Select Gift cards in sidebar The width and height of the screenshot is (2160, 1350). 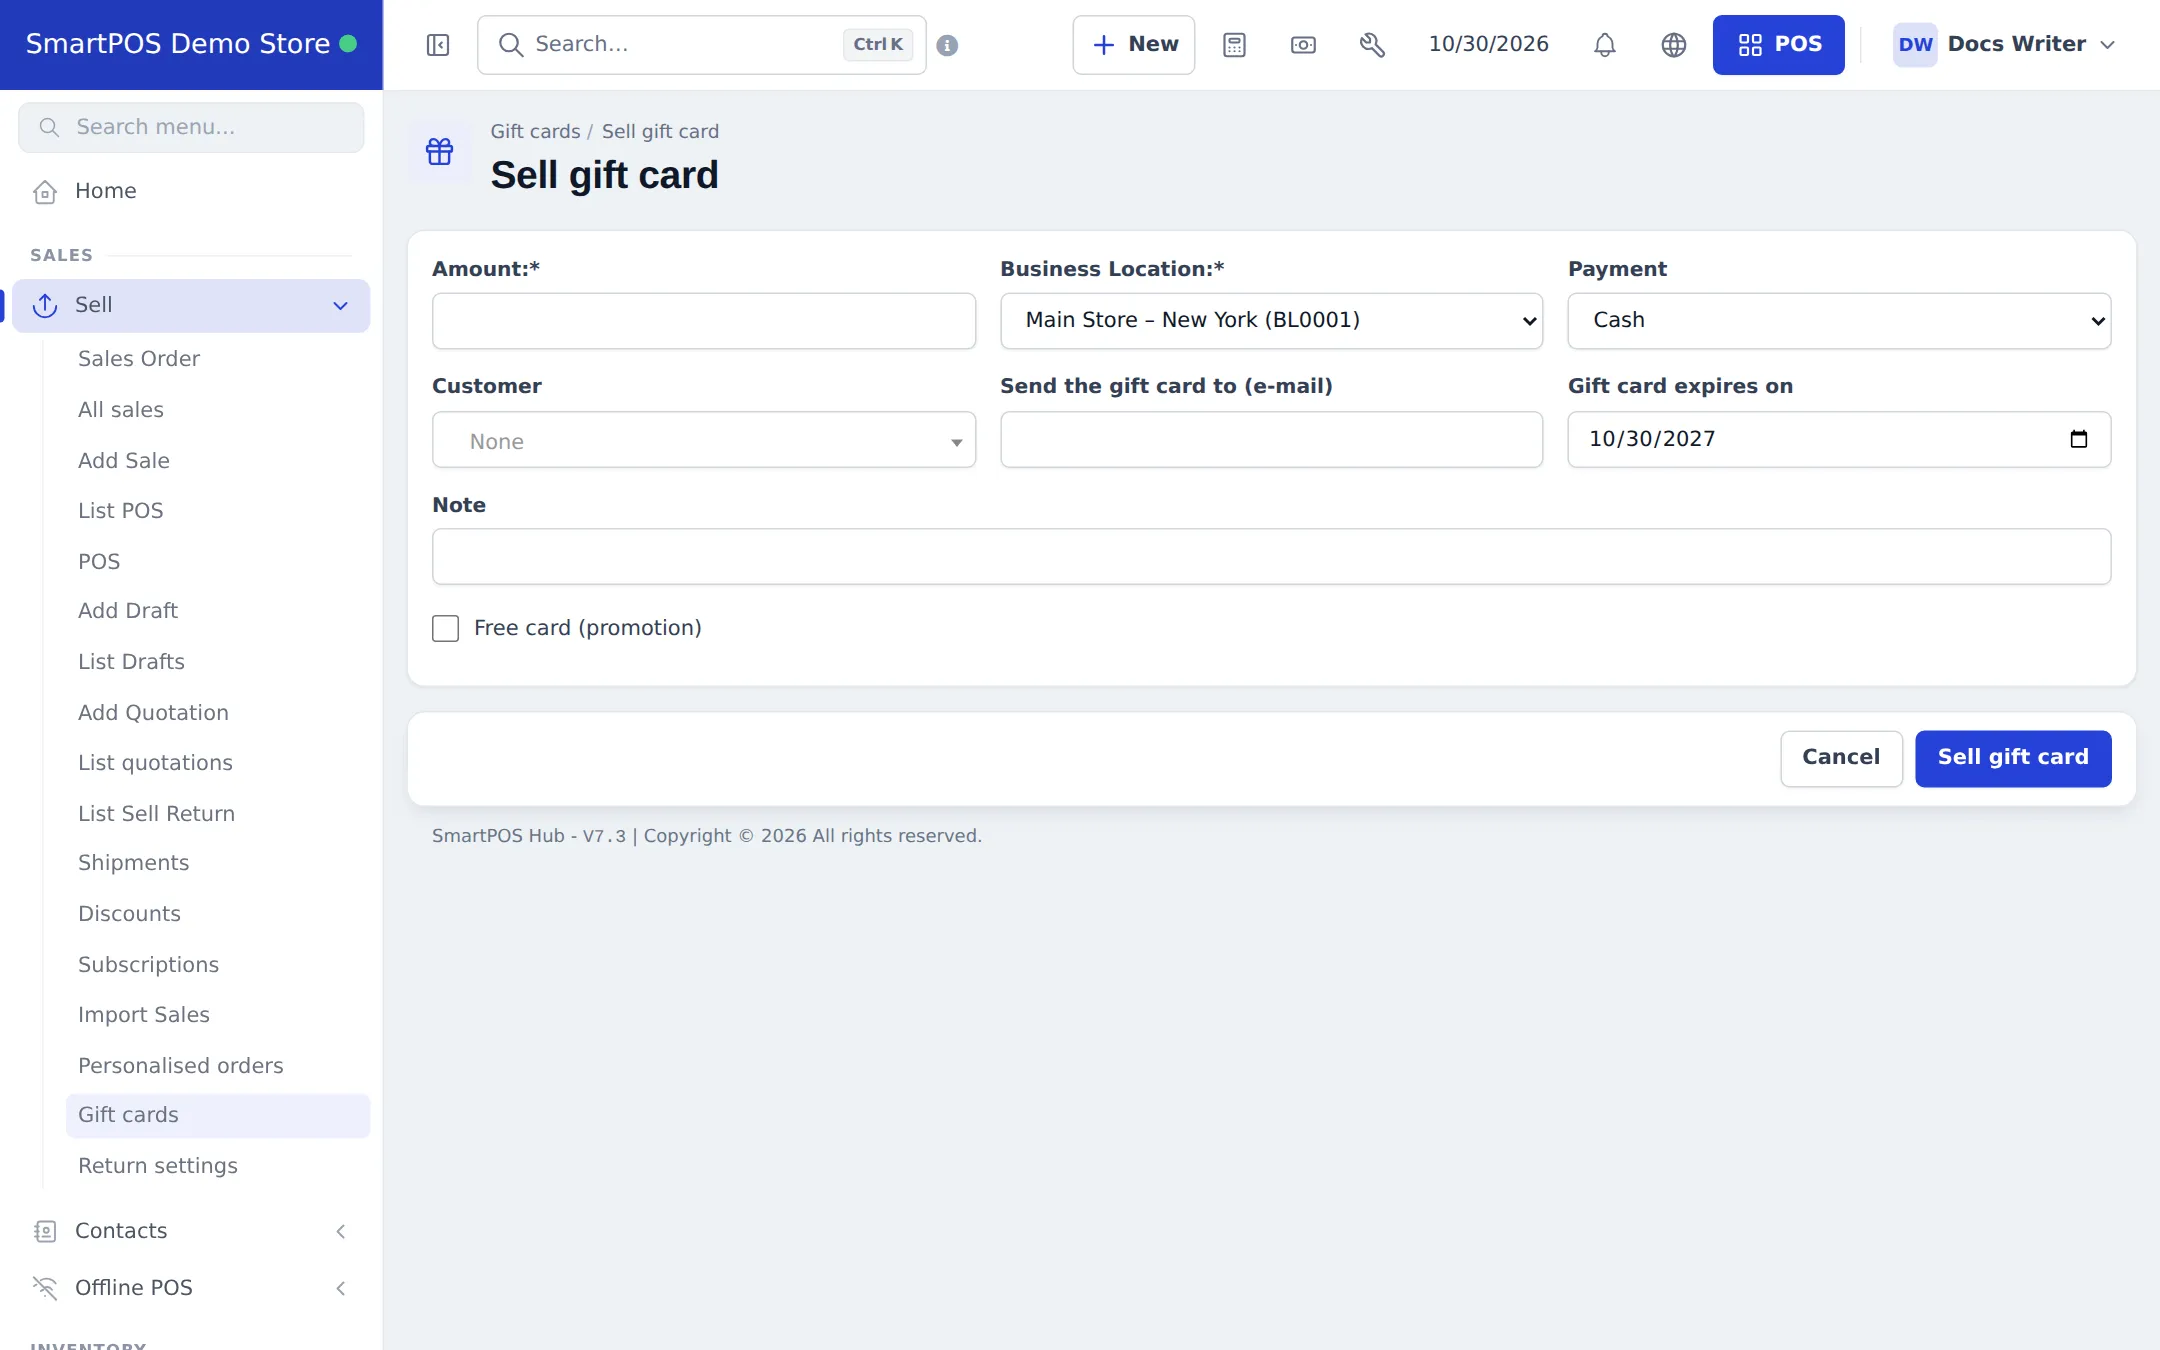coord(217,1115)
